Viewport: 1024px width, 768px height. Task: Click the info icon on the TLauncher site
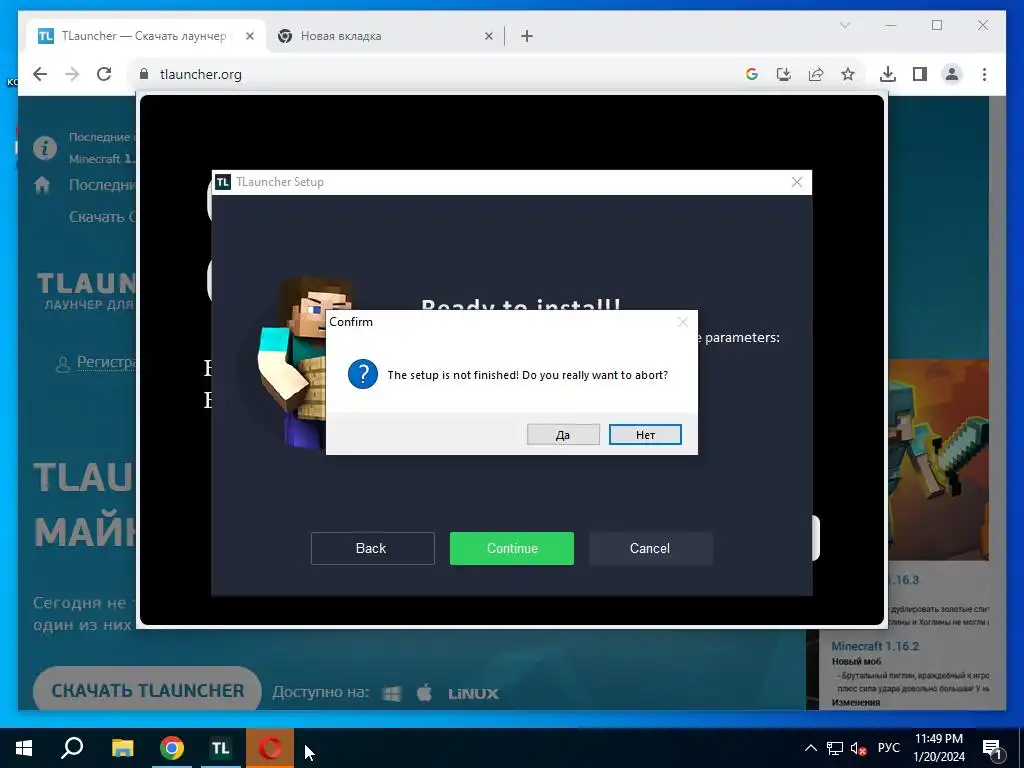(45, 148)
